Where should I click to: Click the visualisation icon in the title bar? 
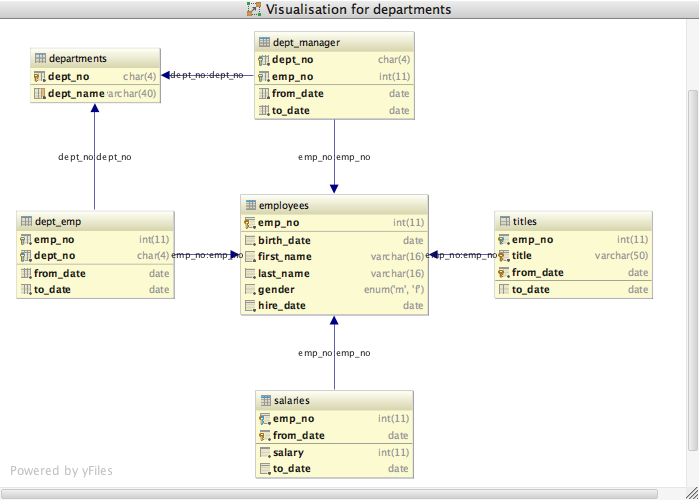click(x=254, y=9)
